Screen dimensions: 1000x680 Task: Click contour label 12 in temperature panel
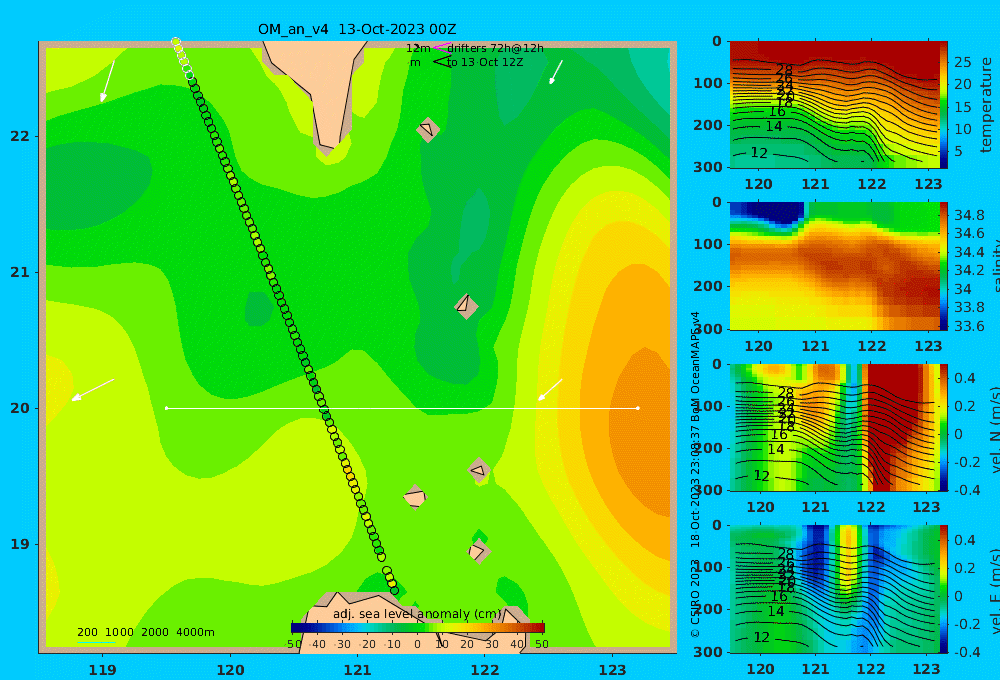pos(759,152)
